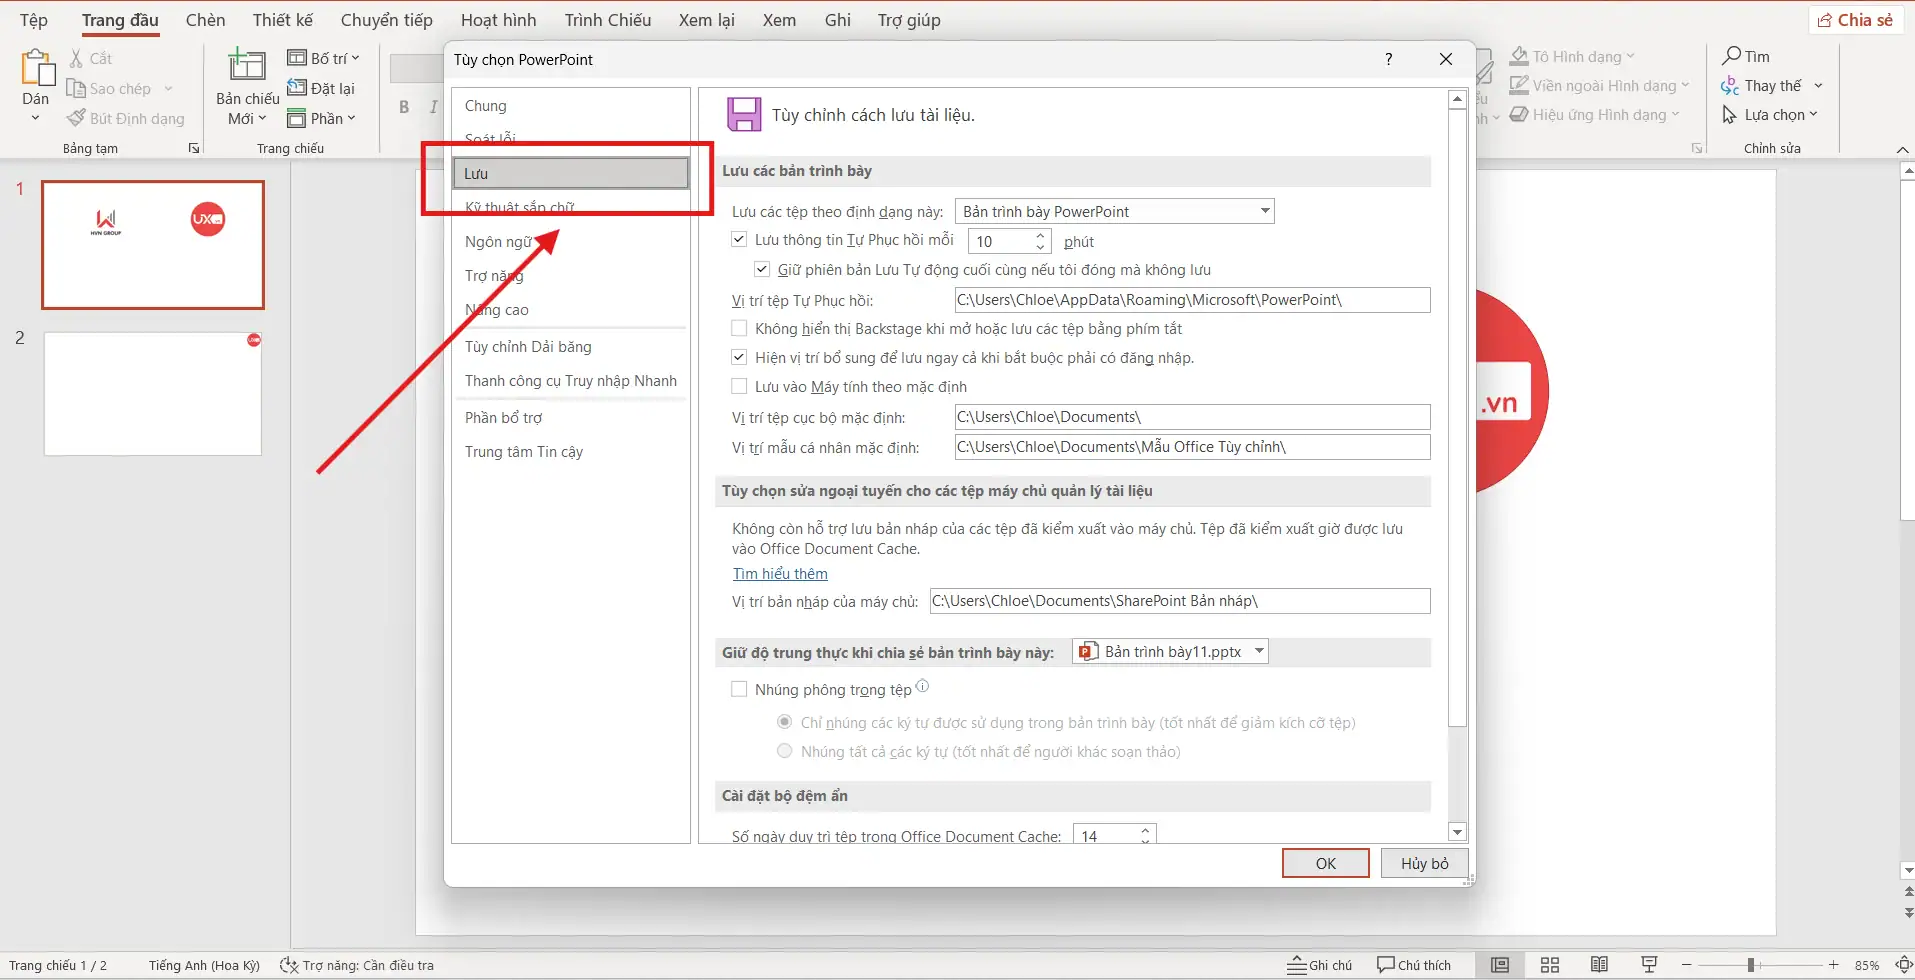This screenshot has height=980, width=1915.
Task: Switch to the Chèn ribbon tab
Action: tap(206, 19)
